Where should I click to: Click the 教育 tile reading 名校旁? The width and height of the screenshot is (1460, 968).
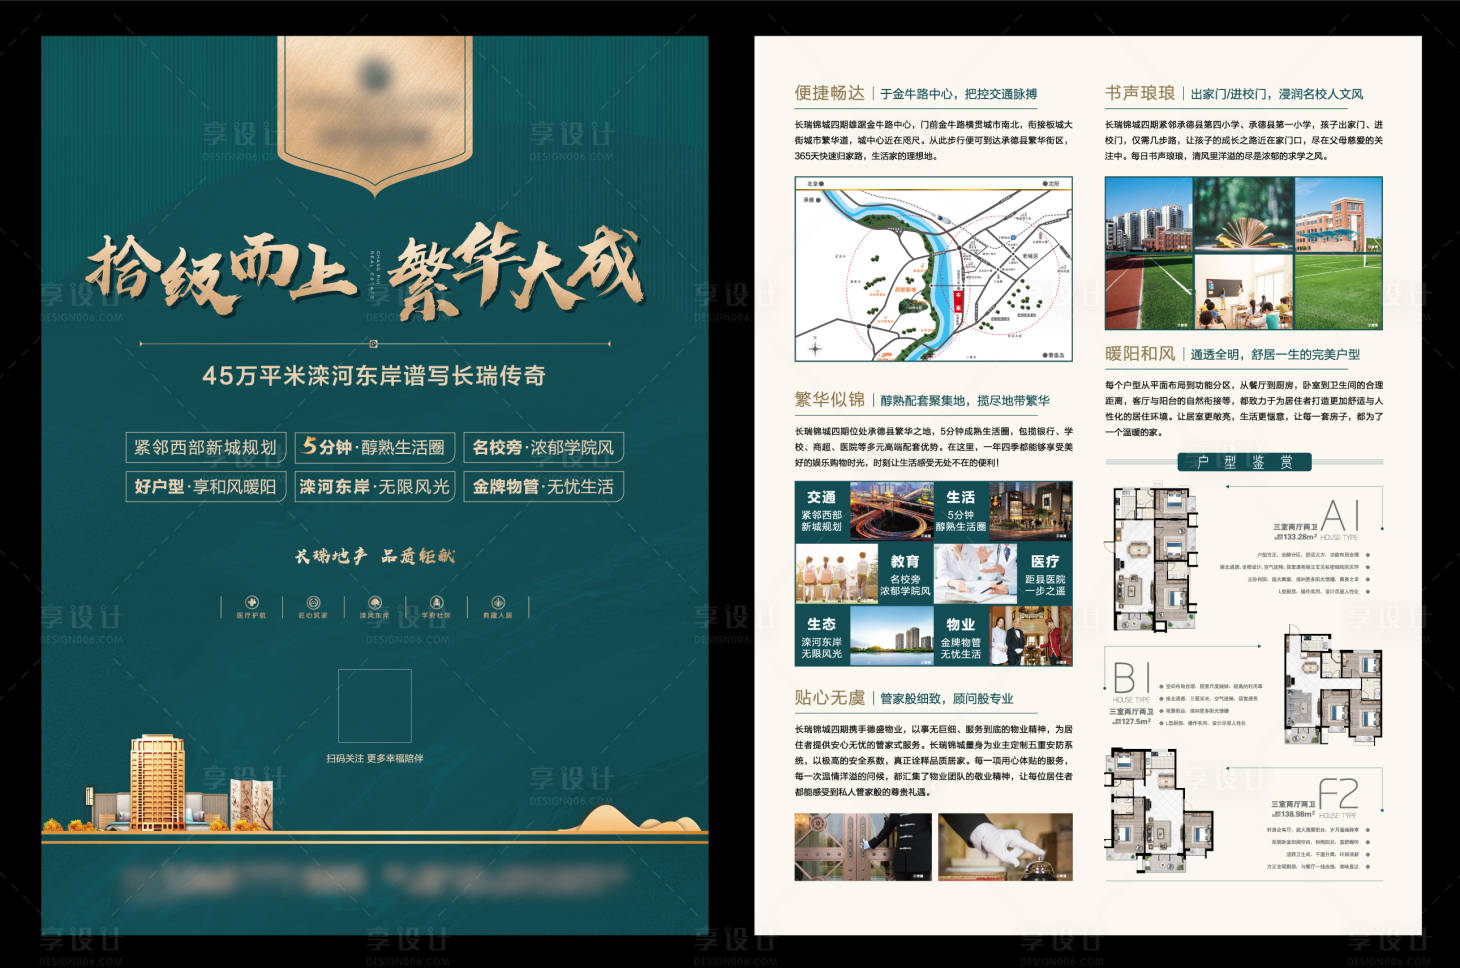(905, 573)
